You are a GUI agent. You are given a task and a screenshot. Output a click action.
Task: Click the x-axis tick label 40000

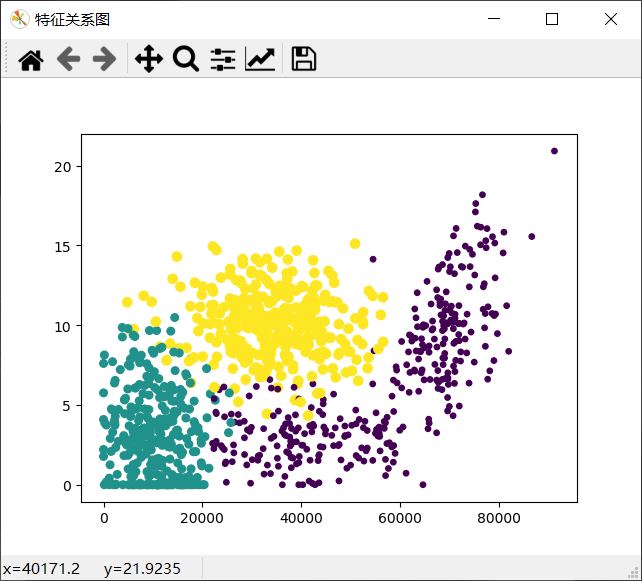point(301,518)
